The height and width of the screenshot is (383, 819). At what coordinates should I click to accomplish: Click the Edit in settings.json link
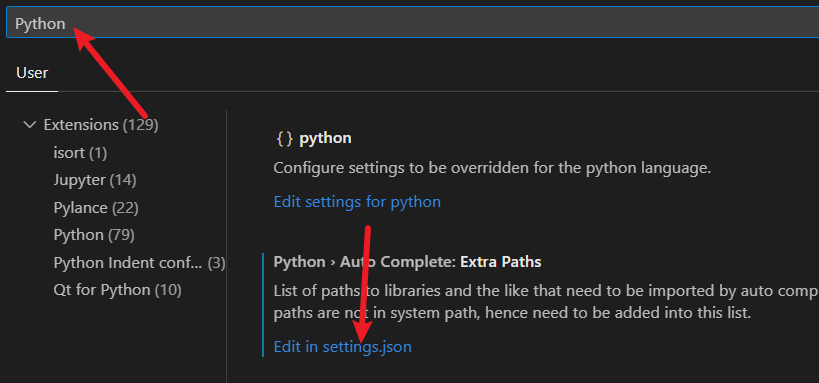tap(343, 346)
